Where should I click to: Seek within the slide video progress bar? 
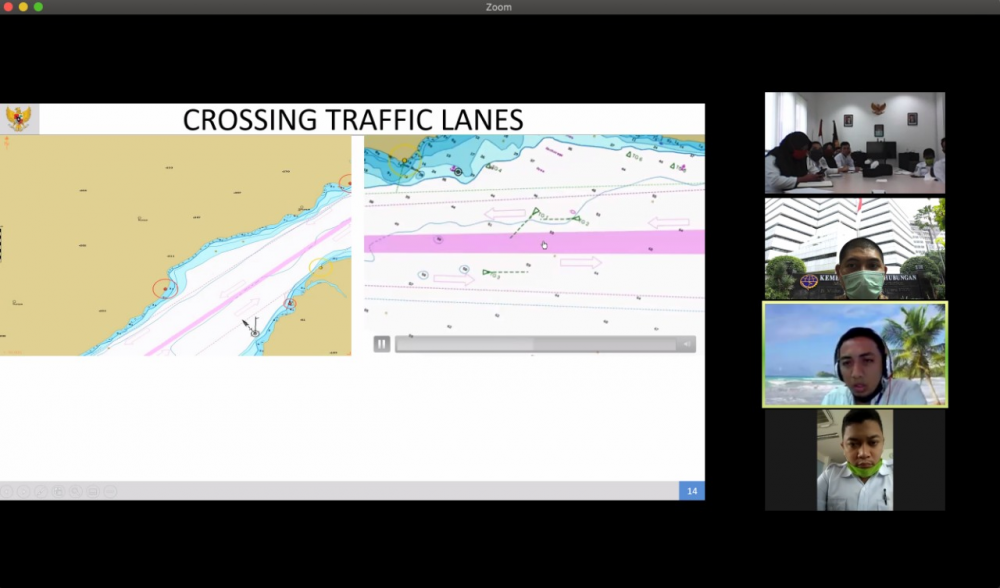536,344
